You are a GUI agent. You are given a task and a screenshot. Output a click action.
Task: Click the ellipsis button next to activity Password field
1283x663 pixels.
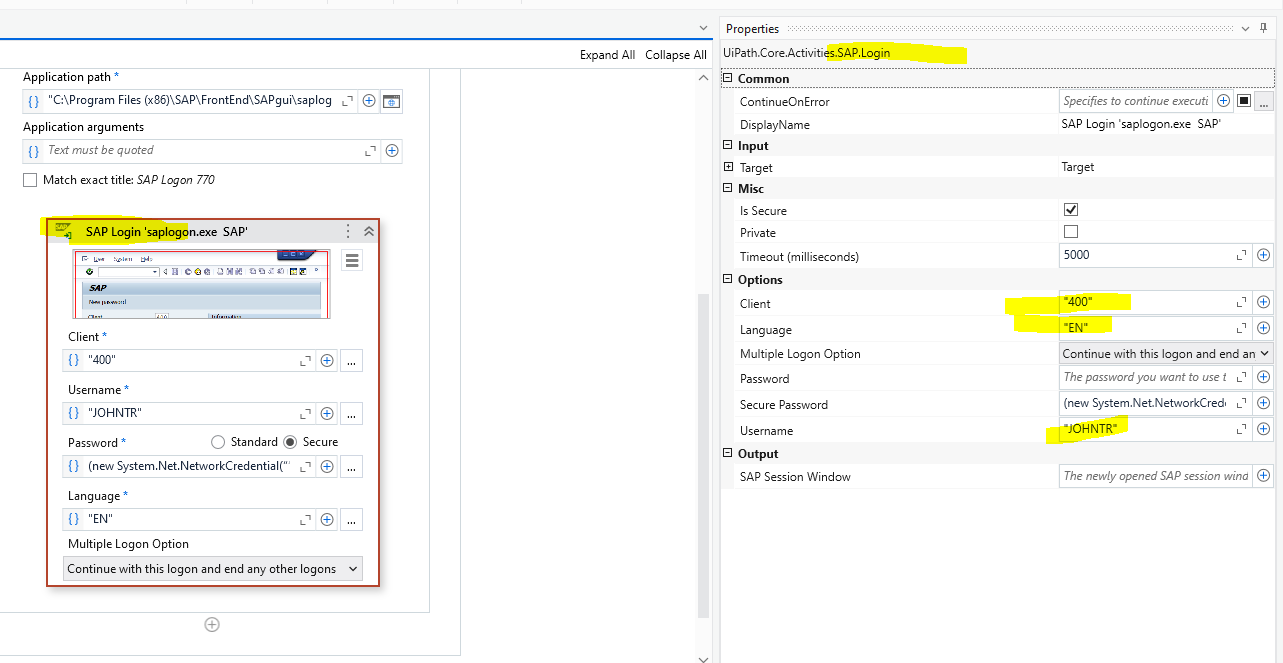[351, 466]
